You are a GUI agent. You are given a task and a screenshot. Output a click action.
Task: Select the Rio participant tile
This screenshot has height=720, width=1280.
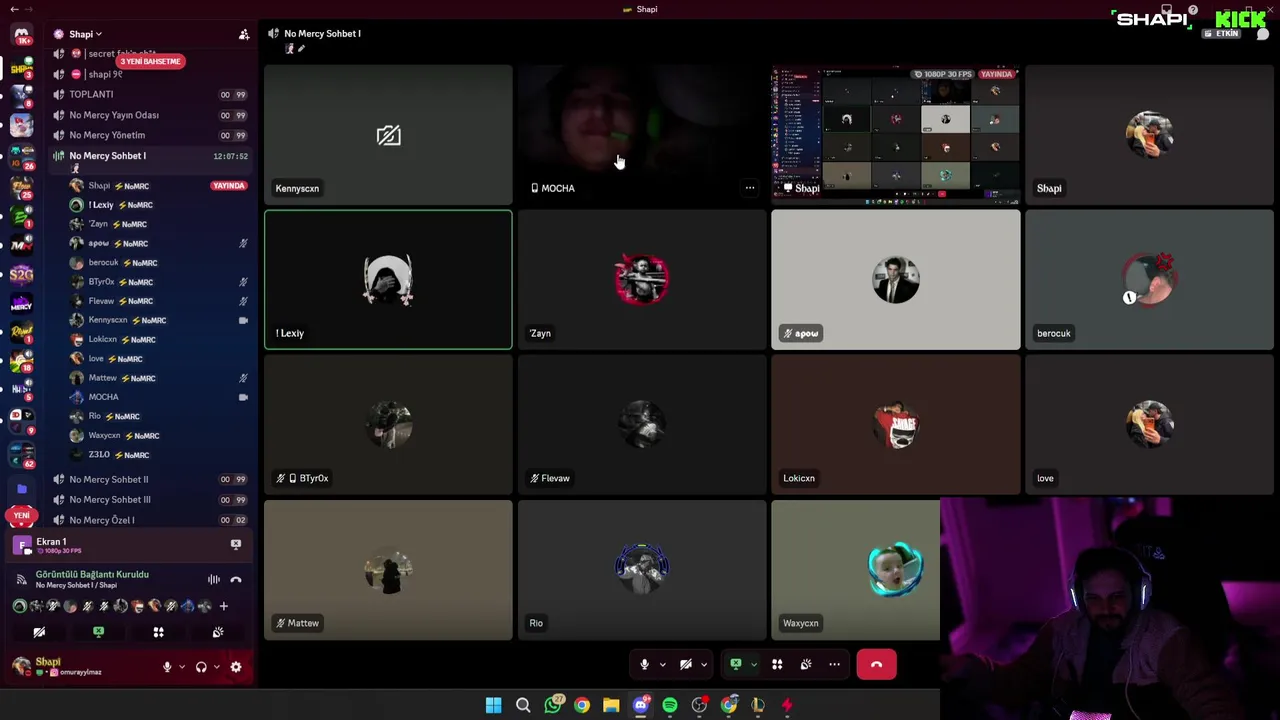pyautogui.click(x=642, y=570)
